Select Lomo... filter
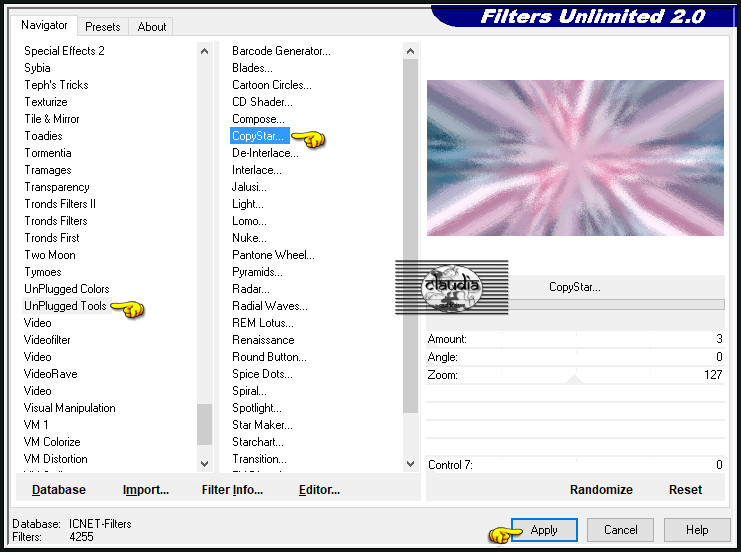 249,221
